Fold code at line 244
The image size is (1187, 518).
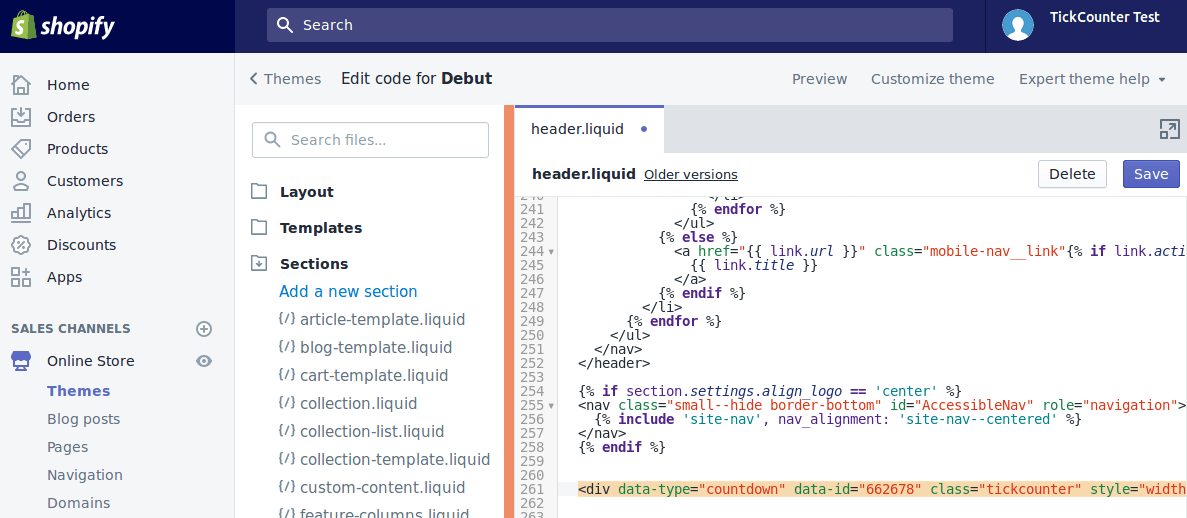pos(551,252)
